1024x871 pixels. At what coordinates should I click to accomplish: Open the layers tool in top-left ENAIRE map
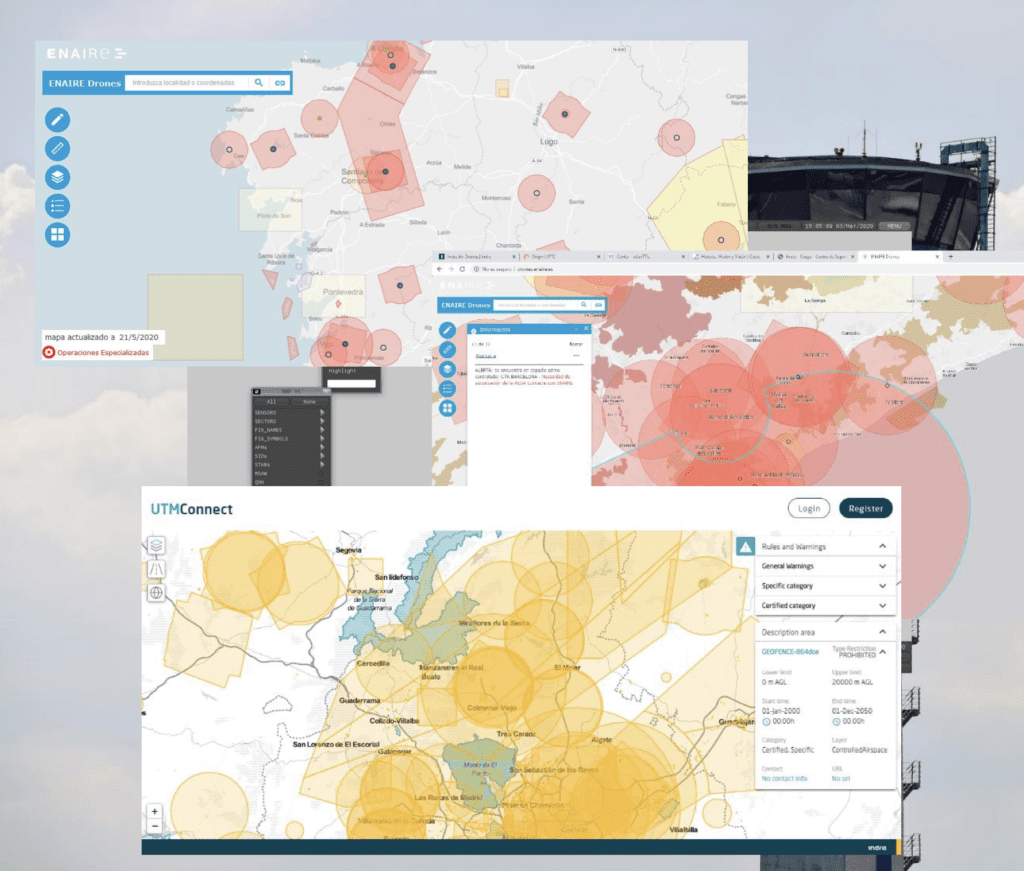click(x=57, y=177)
